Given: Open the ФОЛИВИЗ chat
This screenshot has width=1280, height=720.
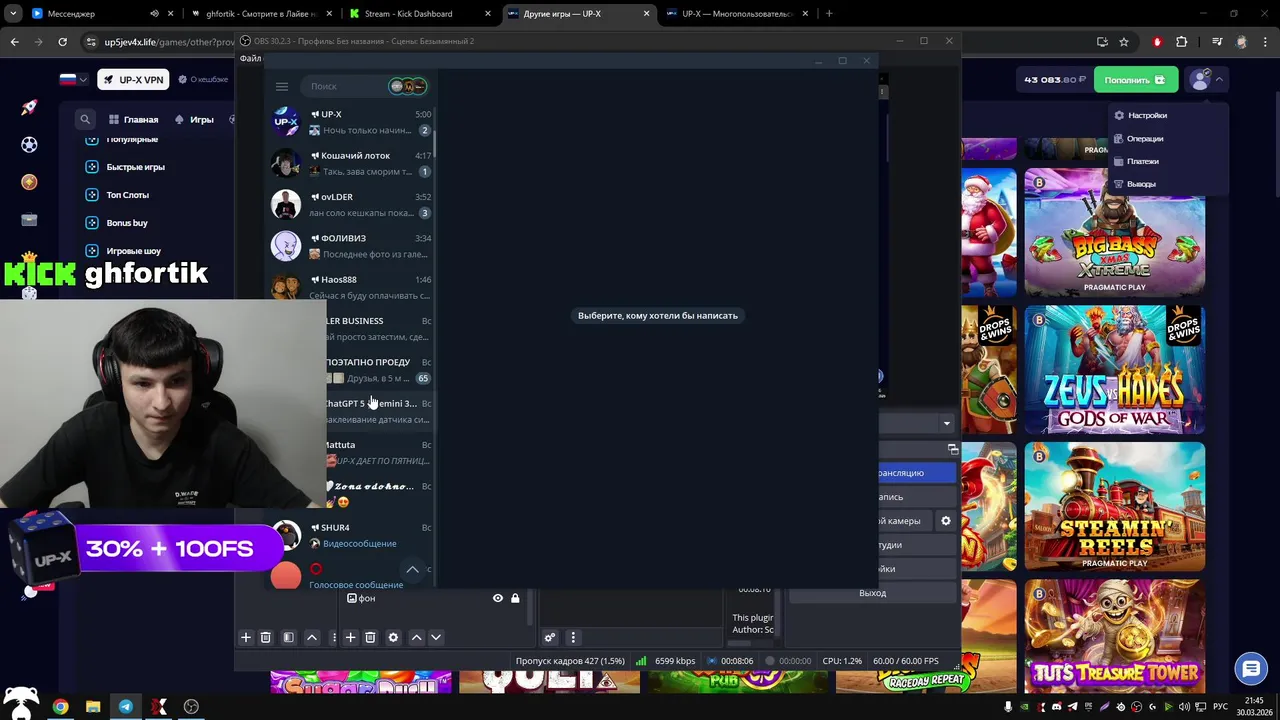Looking at the screenshot, I should click(351, 246).
